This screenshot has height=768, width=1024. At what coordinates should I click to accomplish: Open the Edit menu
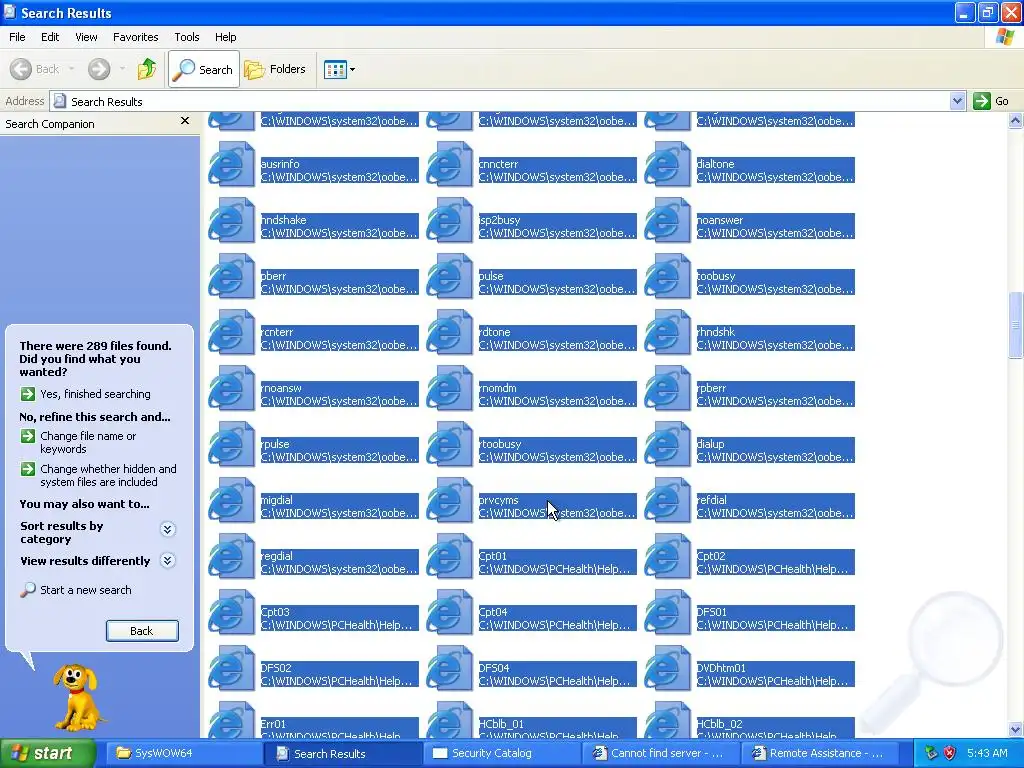point(50,37)
